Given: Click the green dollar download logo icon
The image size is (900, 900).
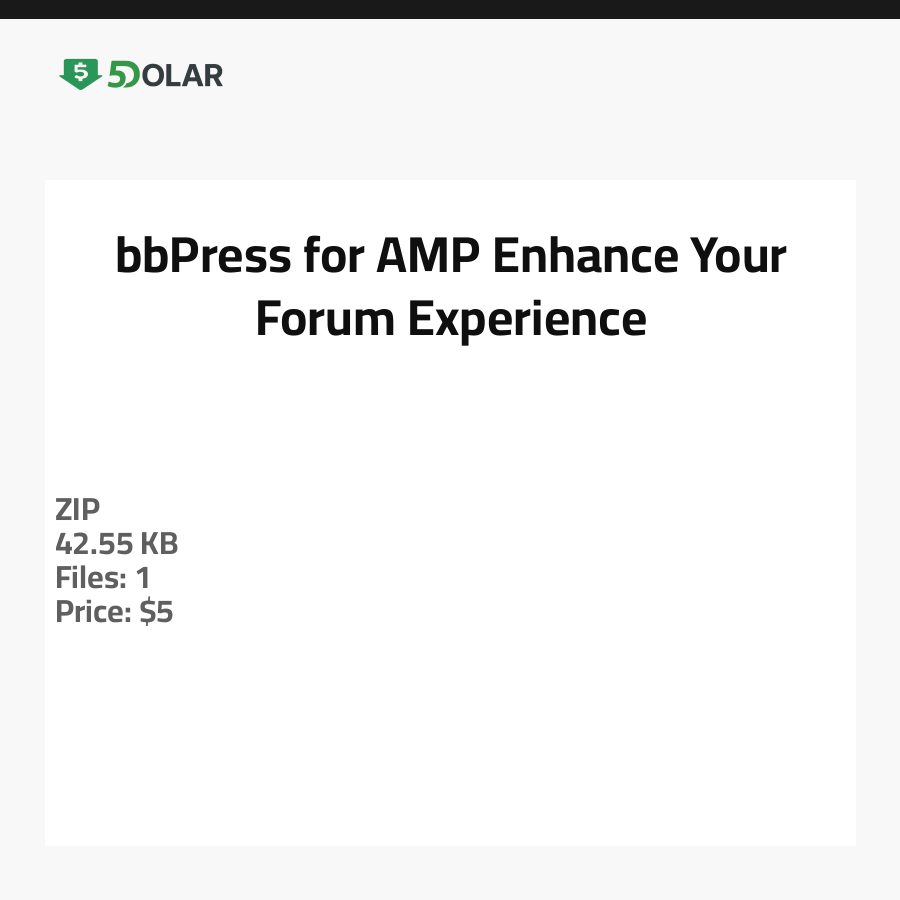Looking at the screenshot, I should (80, 74).
